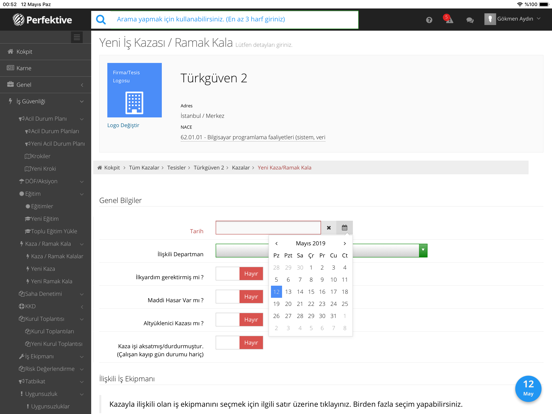This screenshot has height=414, width=552.
Task: Expand the Genel sidebar section
Action: click(45, 84)
